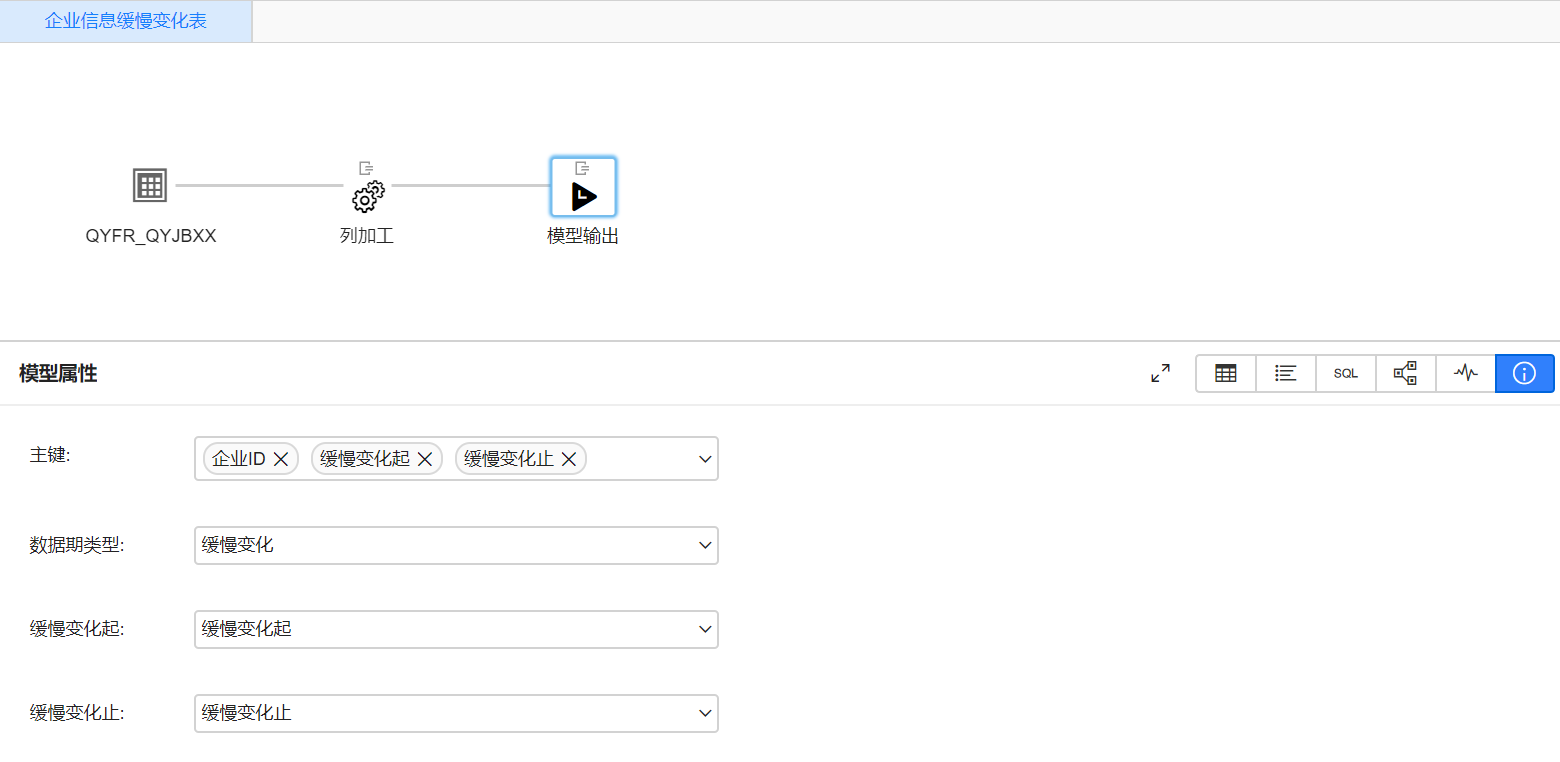The image size is (1560, 762).
Task: Click small output icon above 模型输出 node
Action: point(583,168)
